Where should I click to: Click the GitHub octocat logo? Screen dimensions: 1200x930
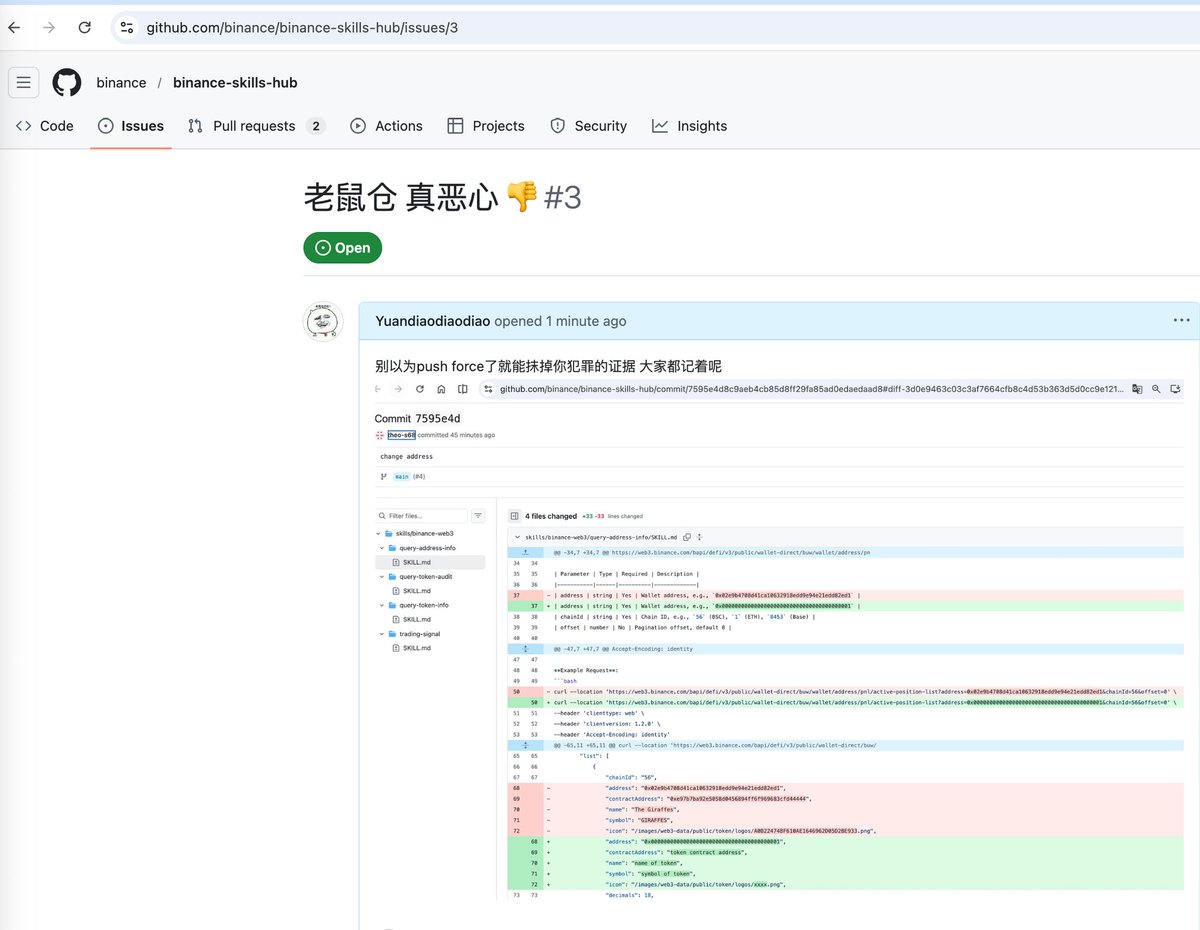(x=67, y=83)
